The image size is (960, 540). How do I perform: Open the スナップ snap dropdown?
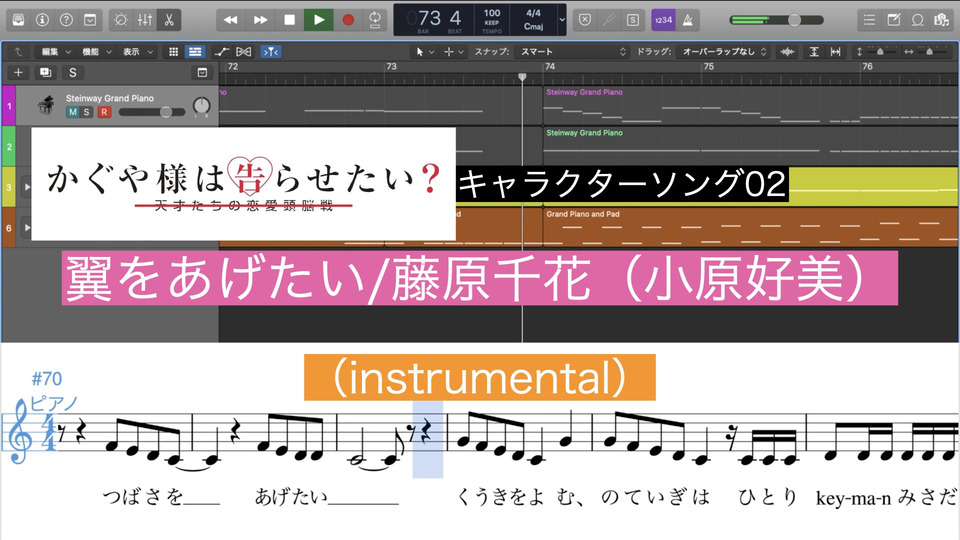[x=572, y=52]
